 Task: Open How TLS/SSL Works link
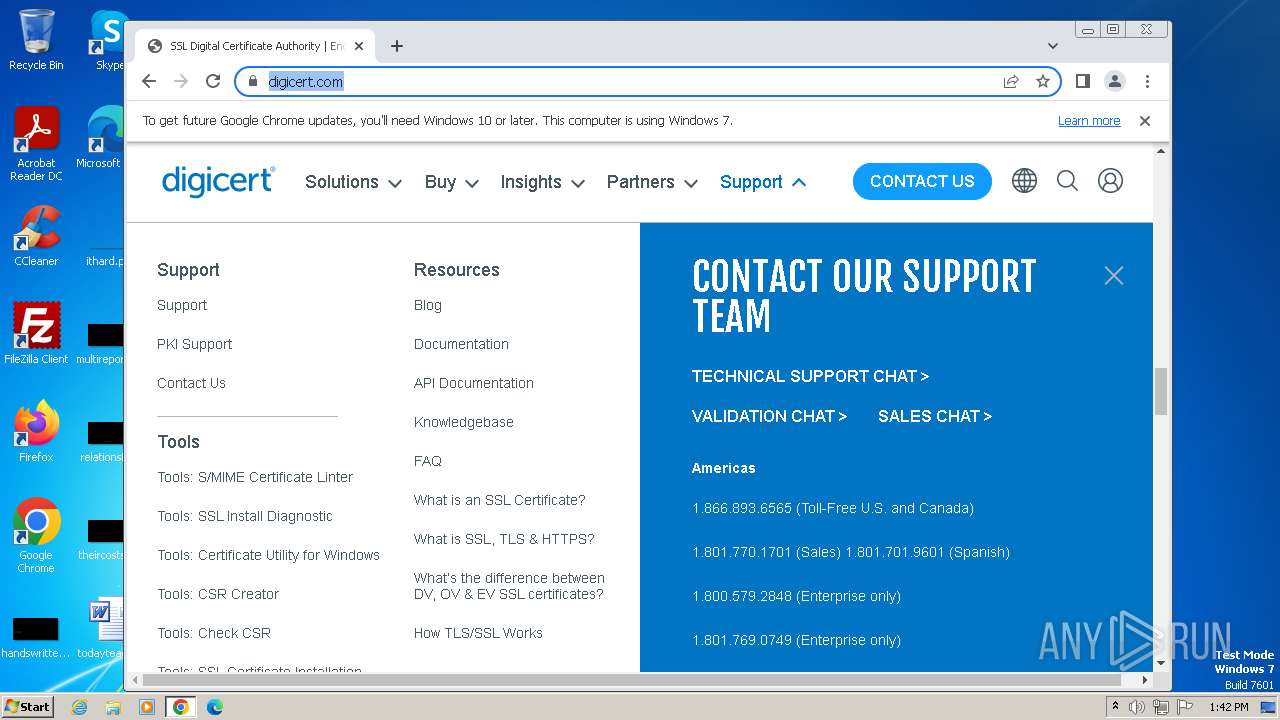click(478, 633)
